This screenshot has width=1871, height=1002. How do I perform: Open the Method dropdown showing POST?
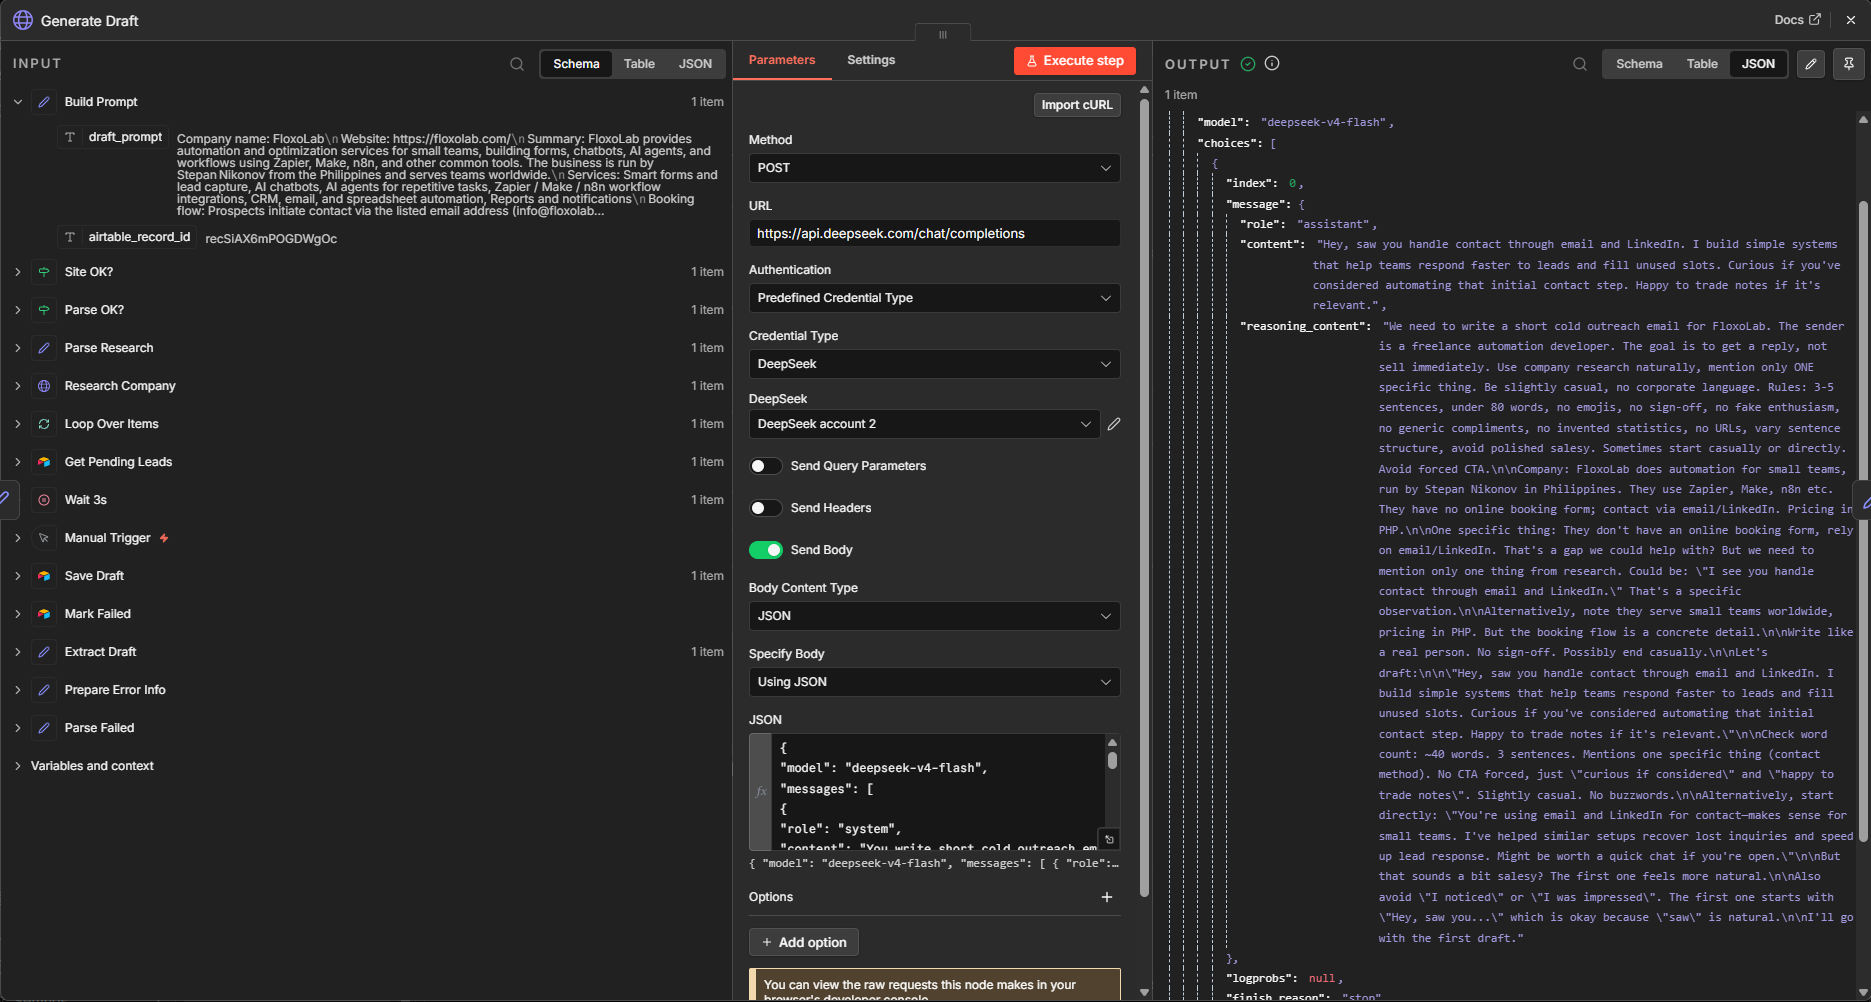point(934,168)
